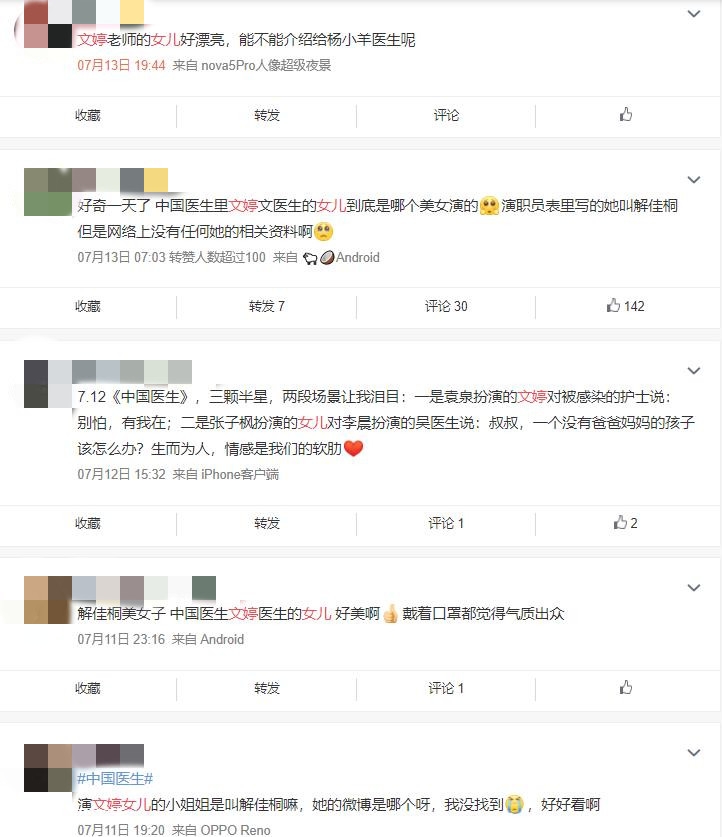722x837 pixels.
Task: Like the 7.12《中国医生》post with 2 likes
Action: pos(625,523)
